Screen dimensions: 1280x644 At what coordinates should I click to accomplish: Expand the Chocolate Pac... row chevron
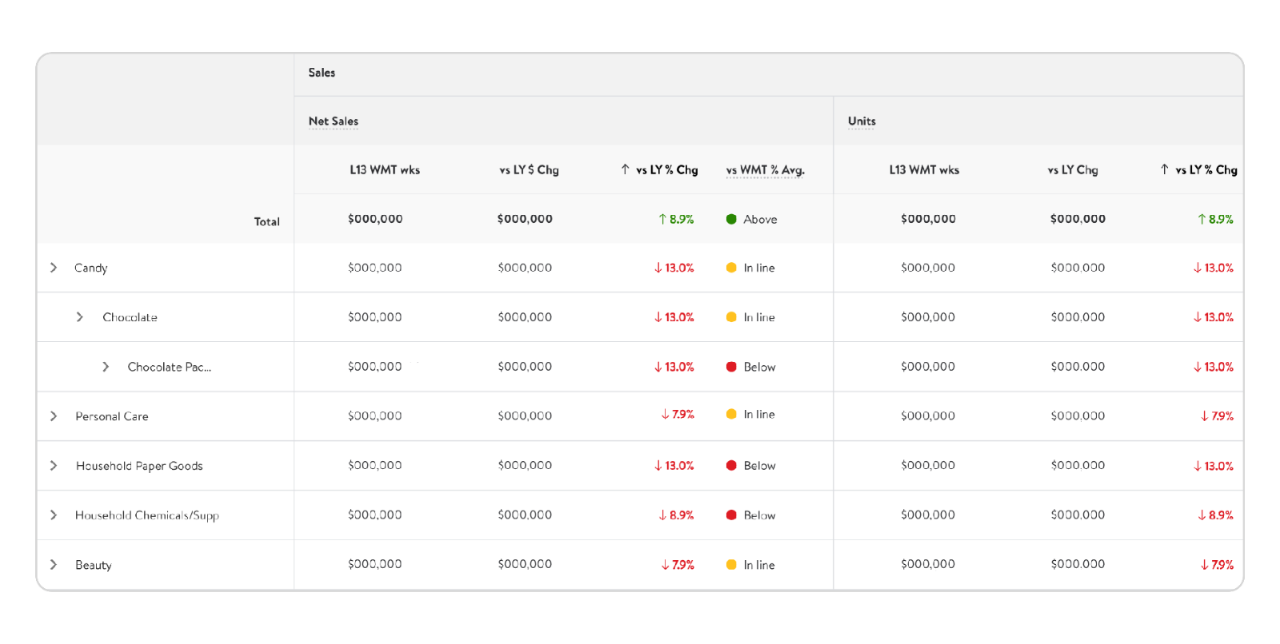(106, 367)
